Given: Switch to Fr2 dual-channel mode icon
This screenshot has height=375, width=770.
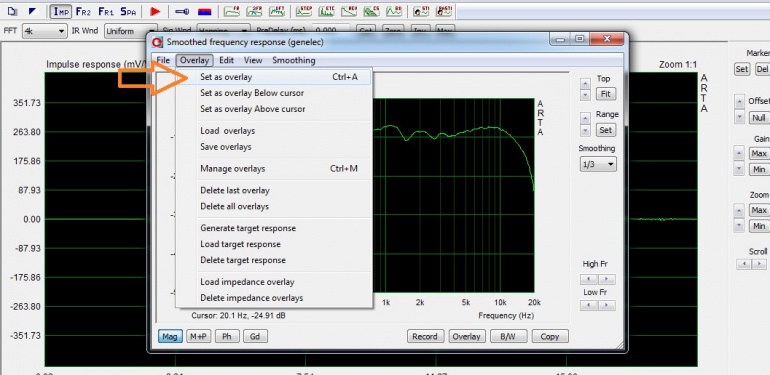Looking at the screenshot, I should click(83, 11).
